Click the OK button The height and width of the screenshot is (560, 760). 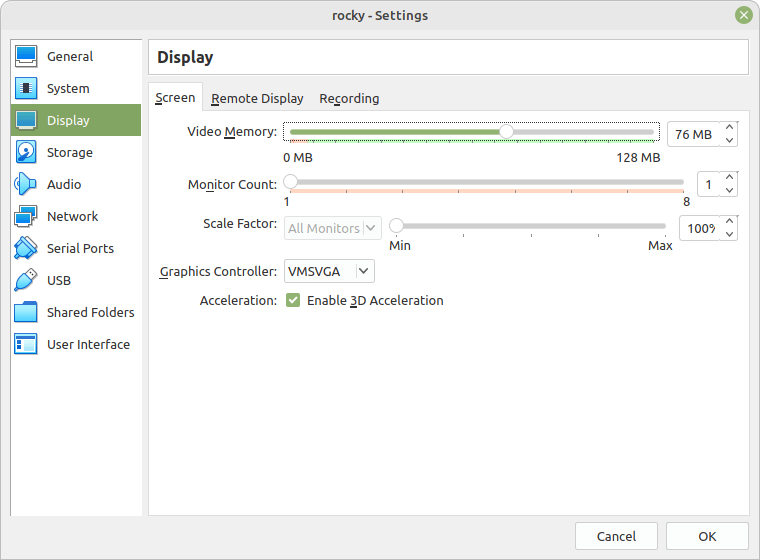(x=707, y=536)
